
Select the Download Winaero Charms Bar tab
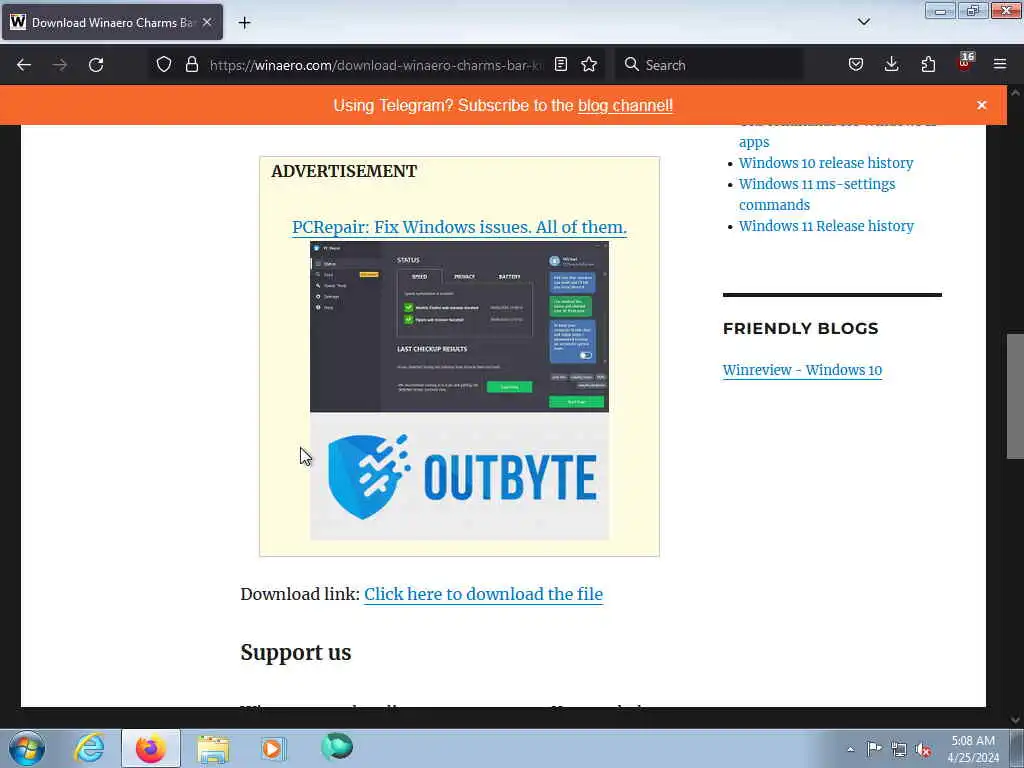click(x=112, y=22)
